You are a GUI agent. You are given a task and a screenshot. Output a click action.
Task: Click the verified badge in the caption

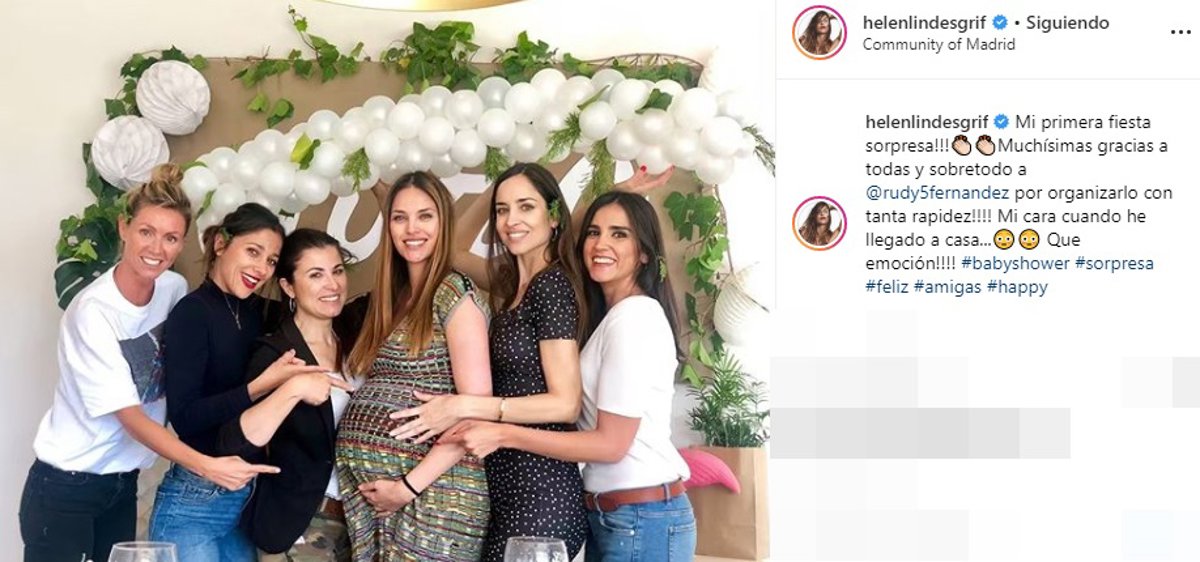tap(1001, 122)
